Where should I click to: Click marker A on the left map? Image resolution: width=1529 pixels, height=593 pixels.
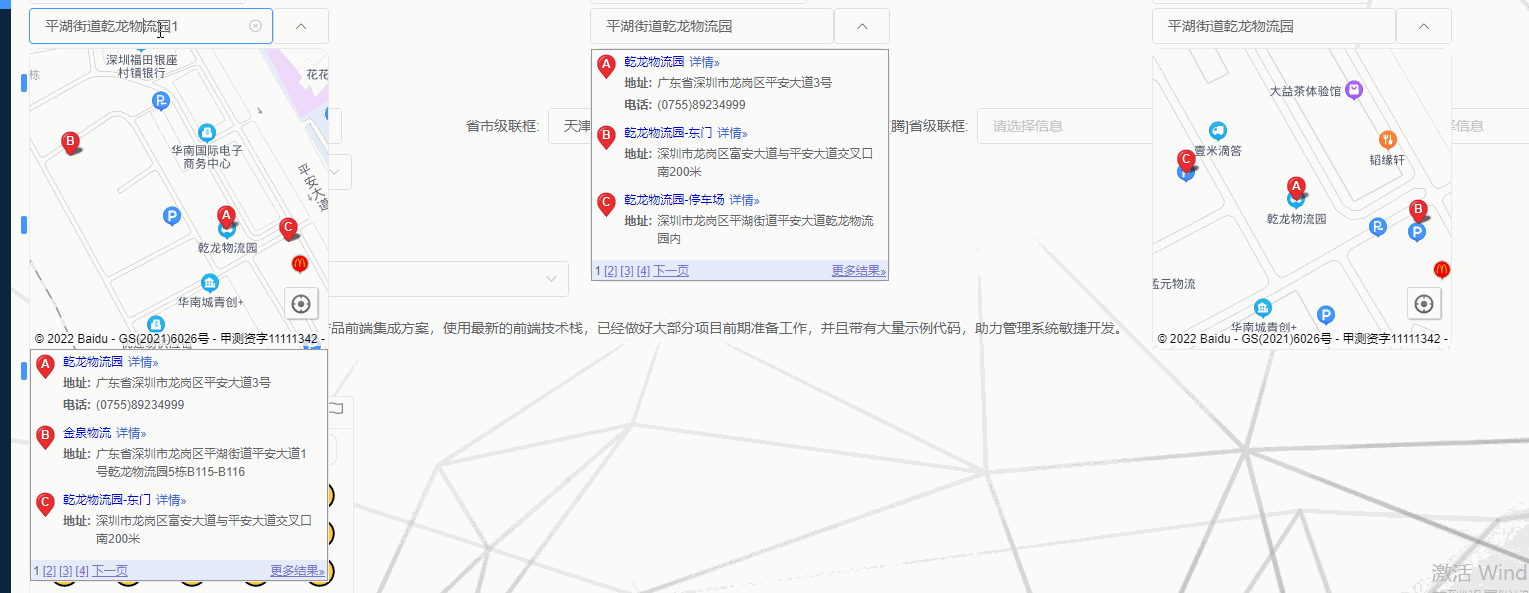pos(226,216)
